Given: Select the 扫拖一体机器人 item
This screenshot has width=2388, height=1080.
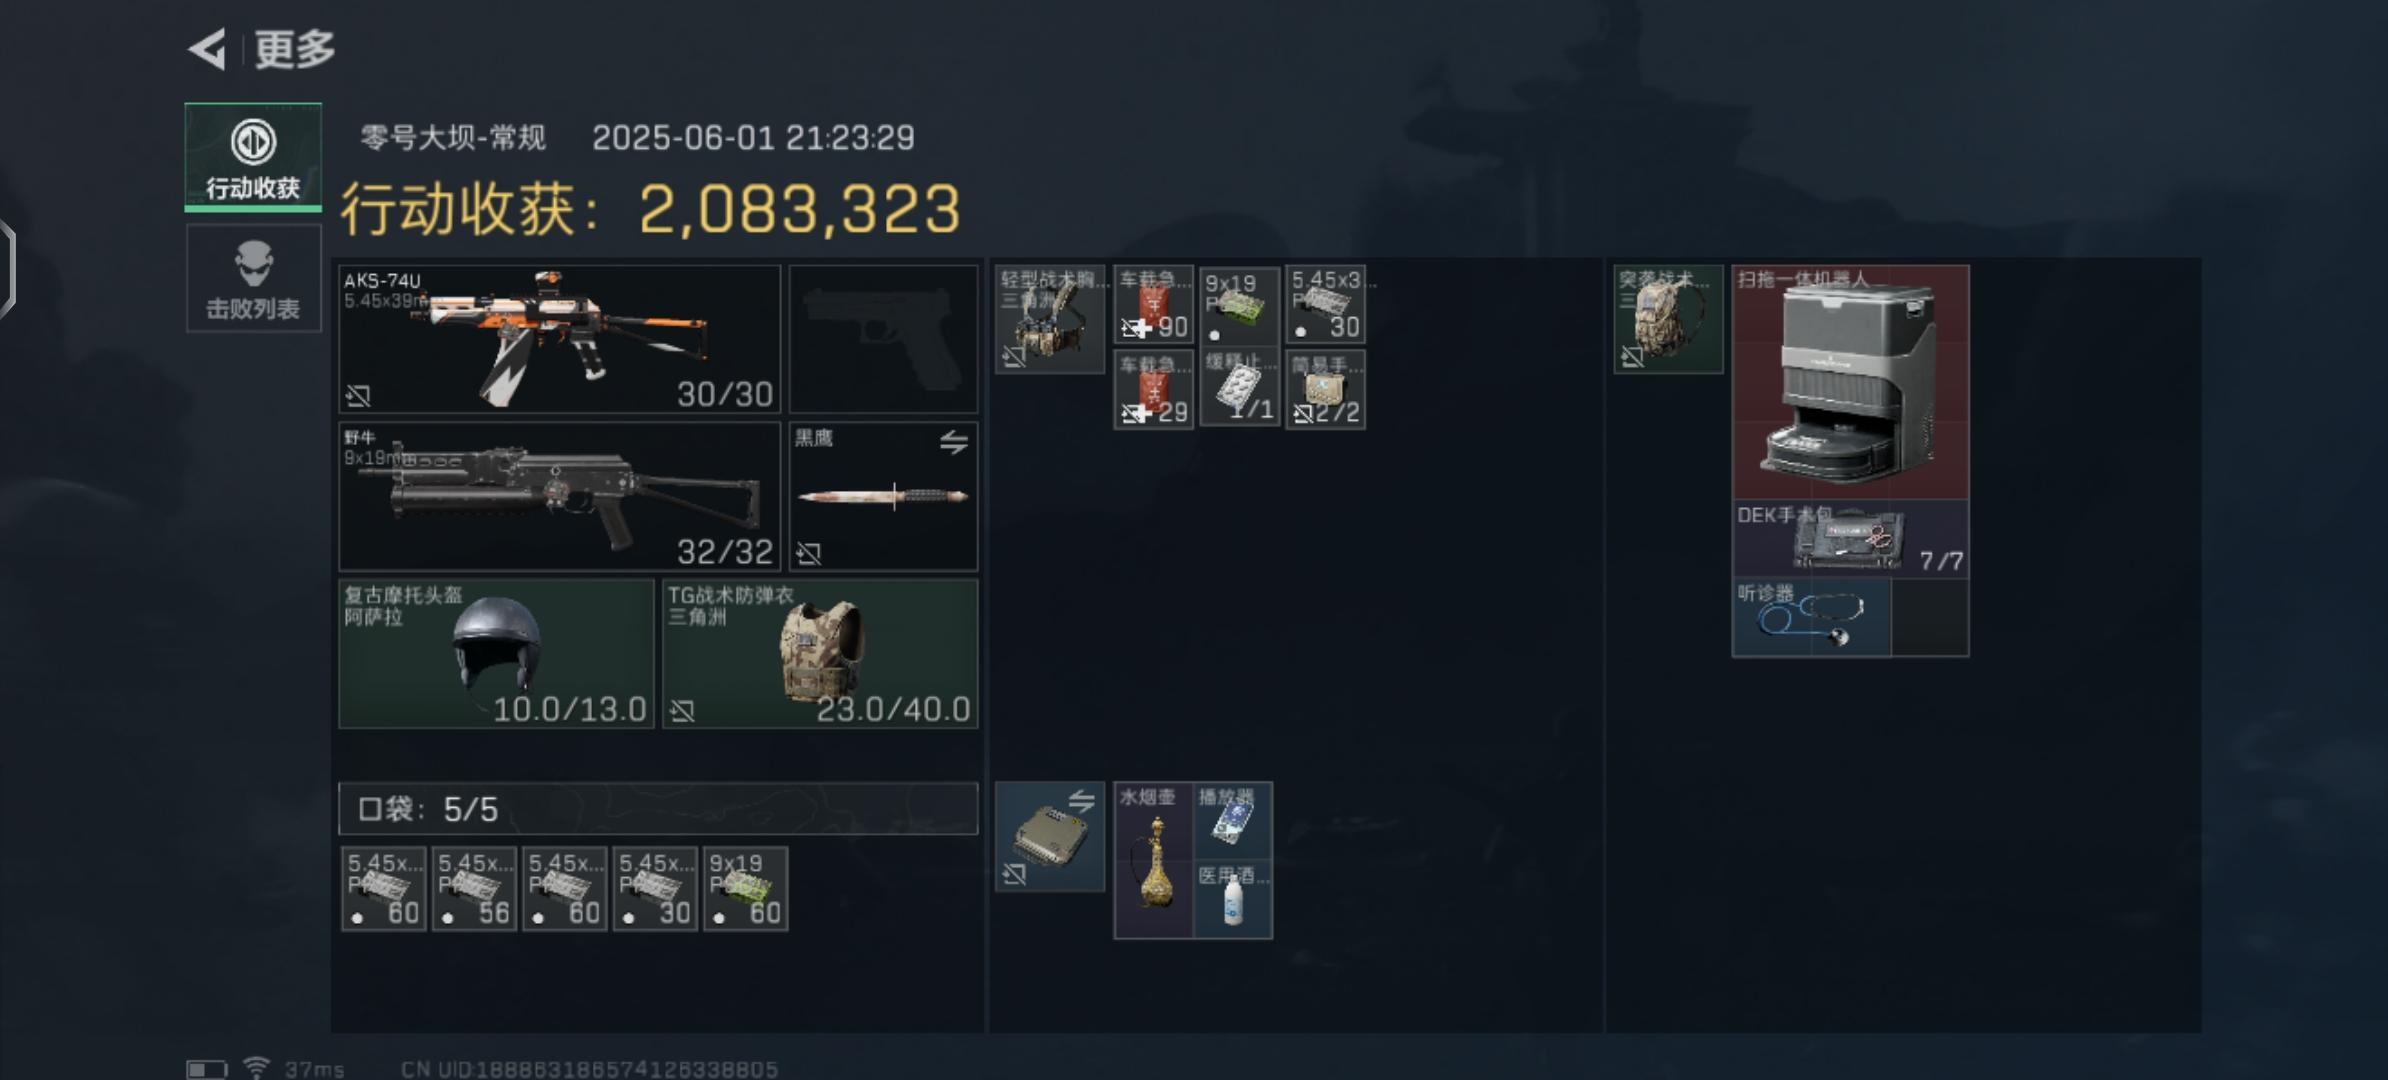Looking at the screenshot, I should click(x=1850, y=382).
